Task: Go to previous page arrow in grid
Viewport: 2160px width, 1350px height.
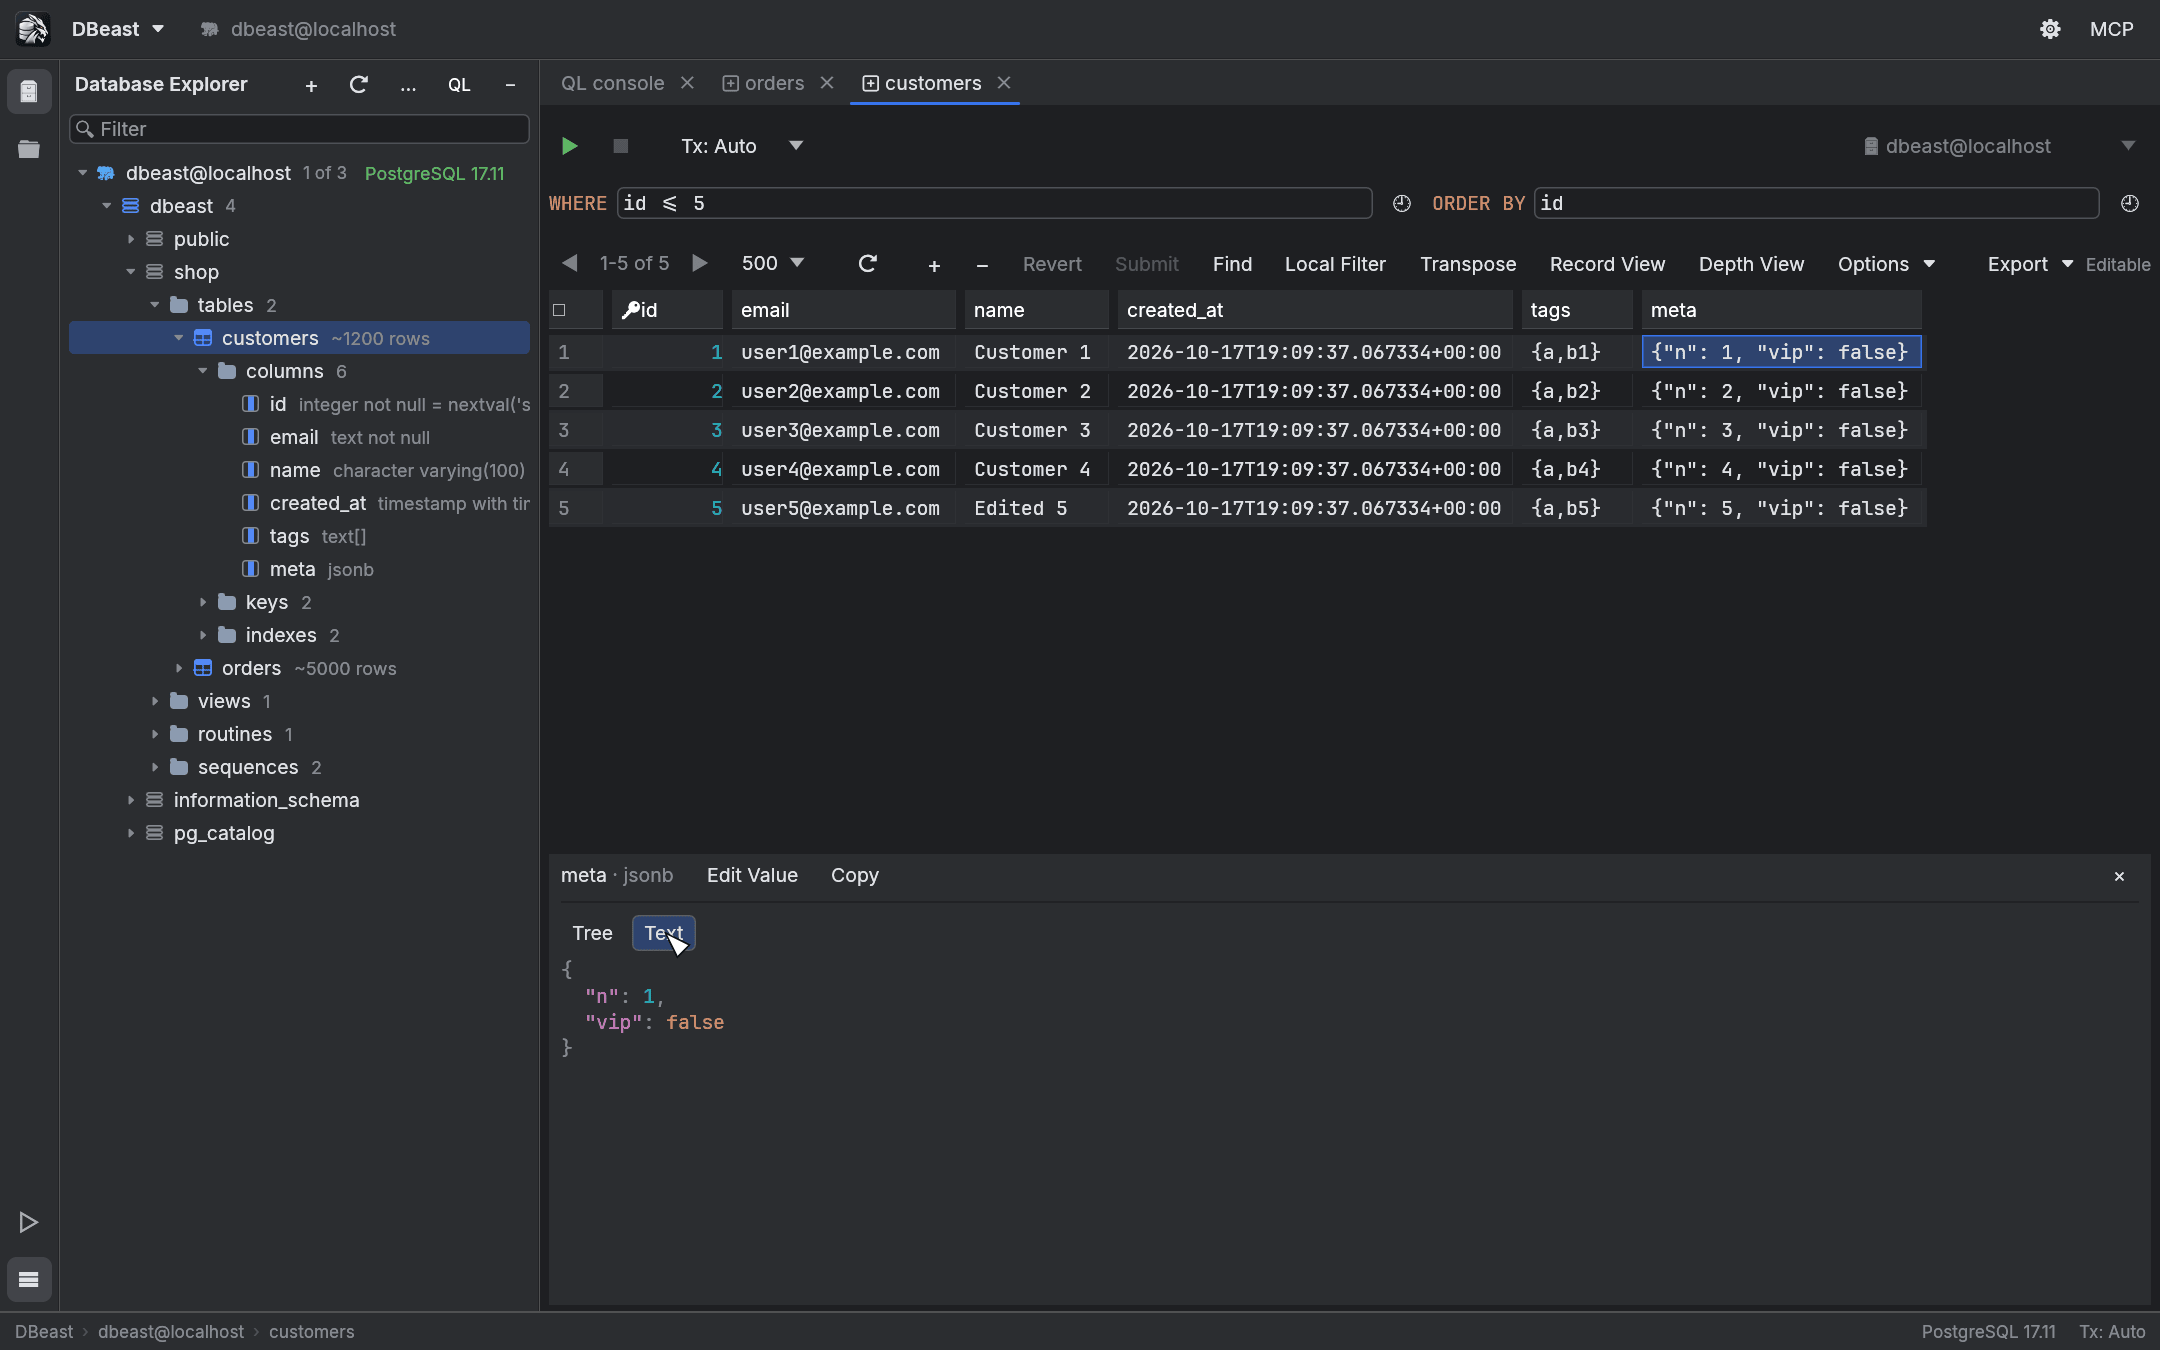Action: point(569,263)
